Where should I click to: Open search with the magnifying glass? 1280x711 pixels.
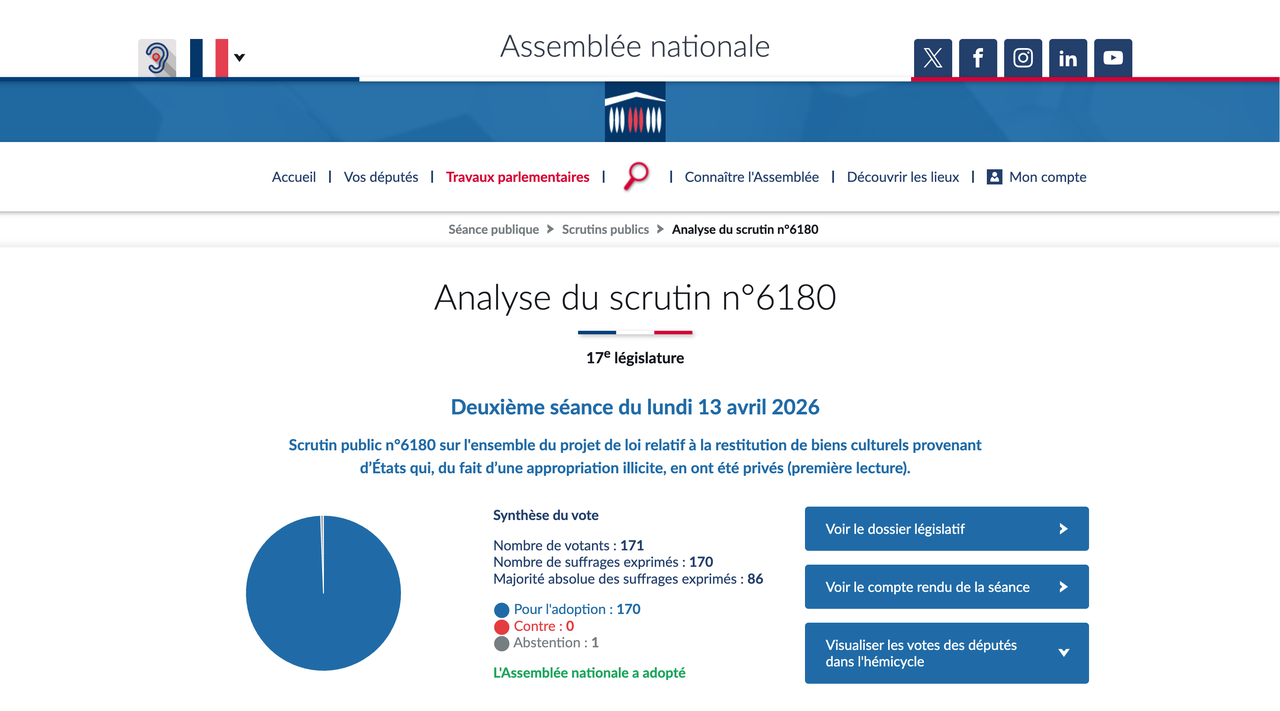coord(636,176)
